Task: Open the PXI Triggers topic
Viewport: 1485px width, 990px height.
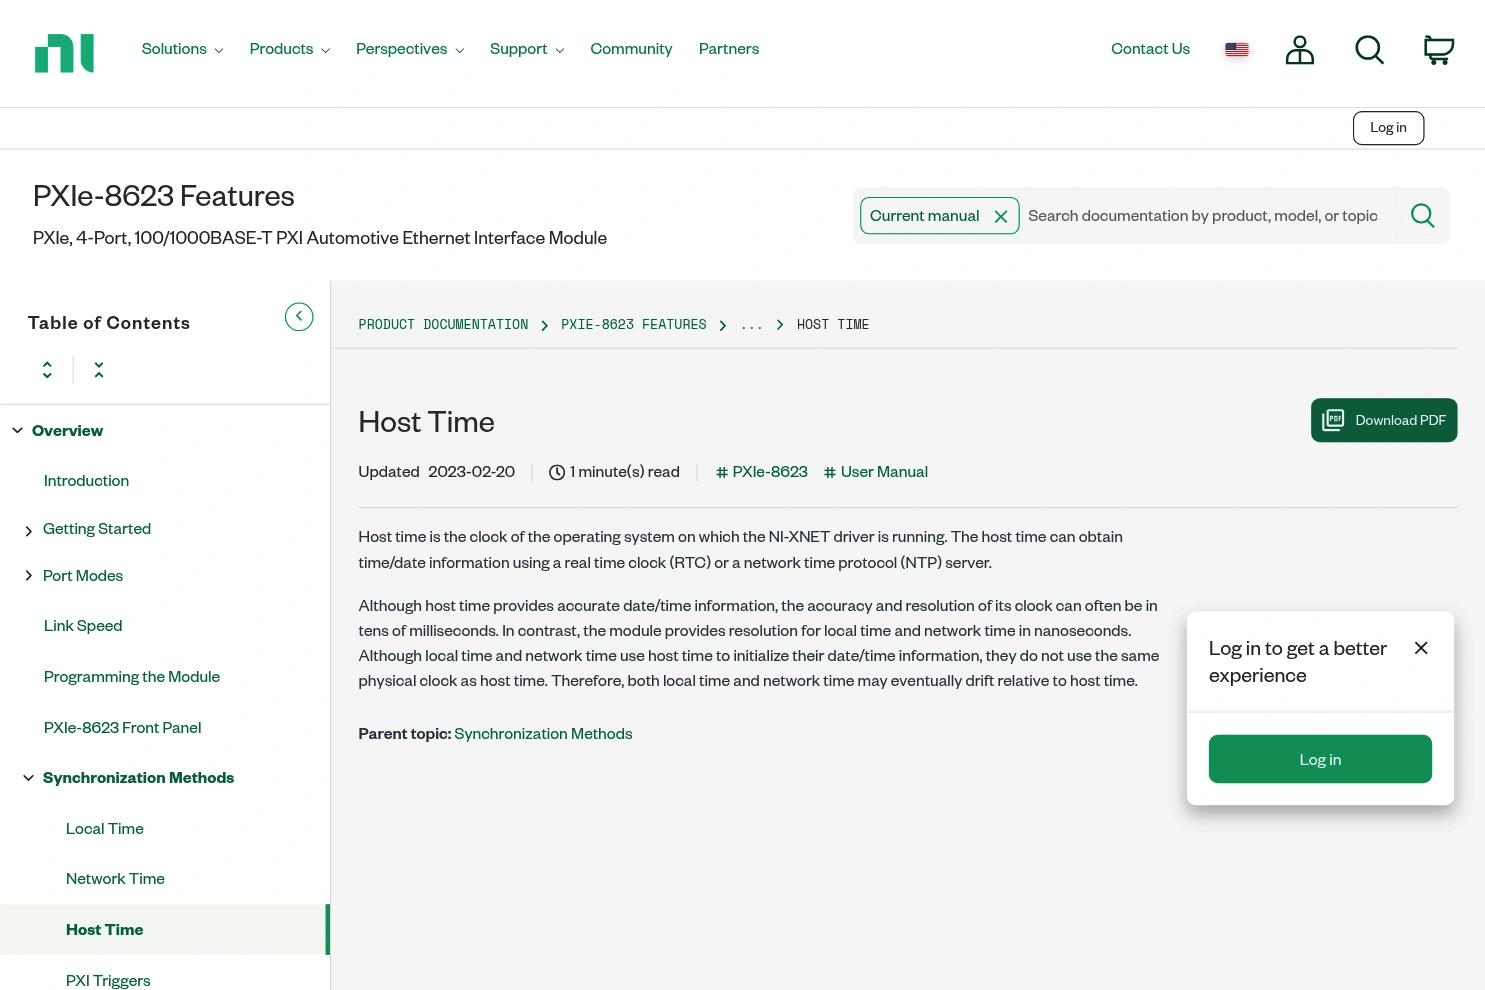Action: click(x=108, y=980)
